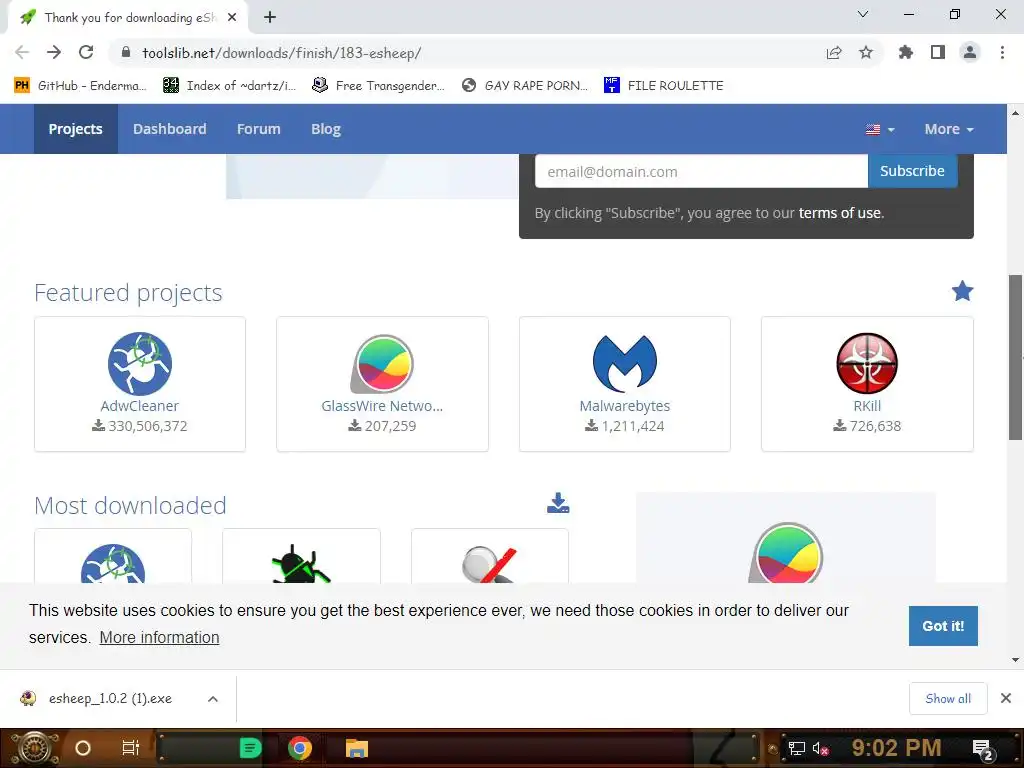
Task: Open the GitHub Enderman bookmark
Action: (x=80, y=86)
